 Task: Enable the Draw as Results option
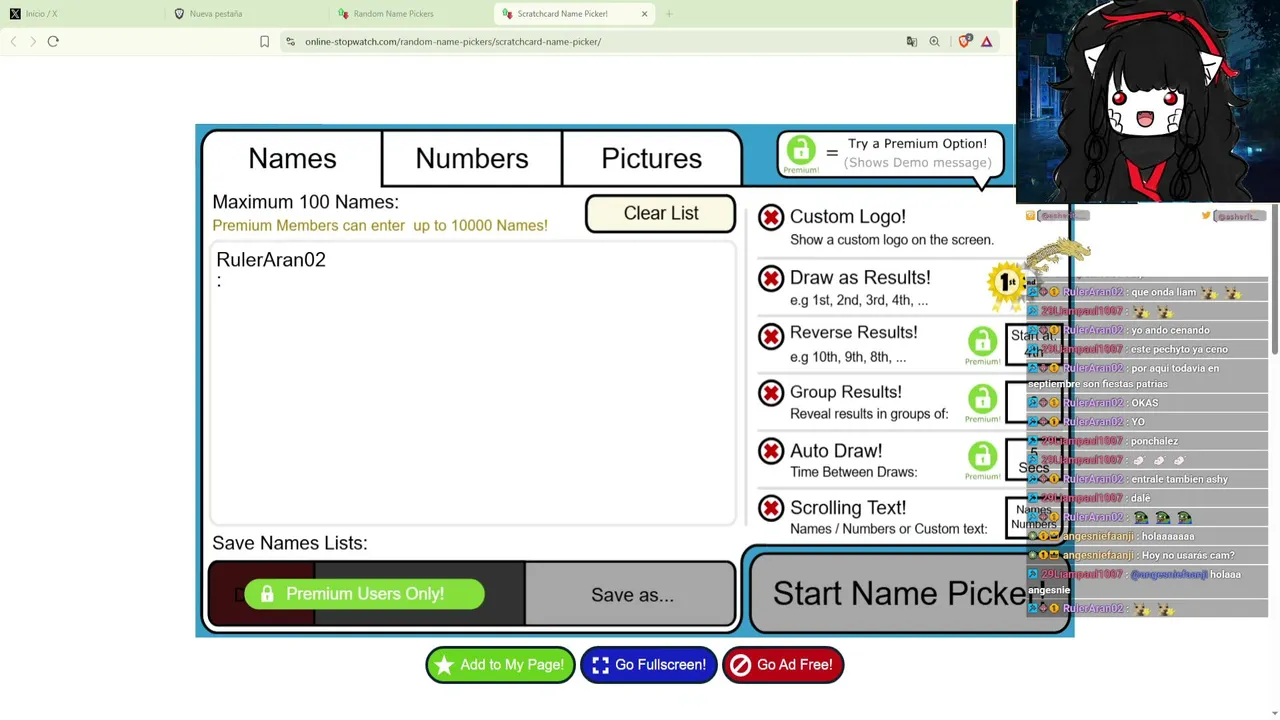pyautogui.click(x=771, y=278)
